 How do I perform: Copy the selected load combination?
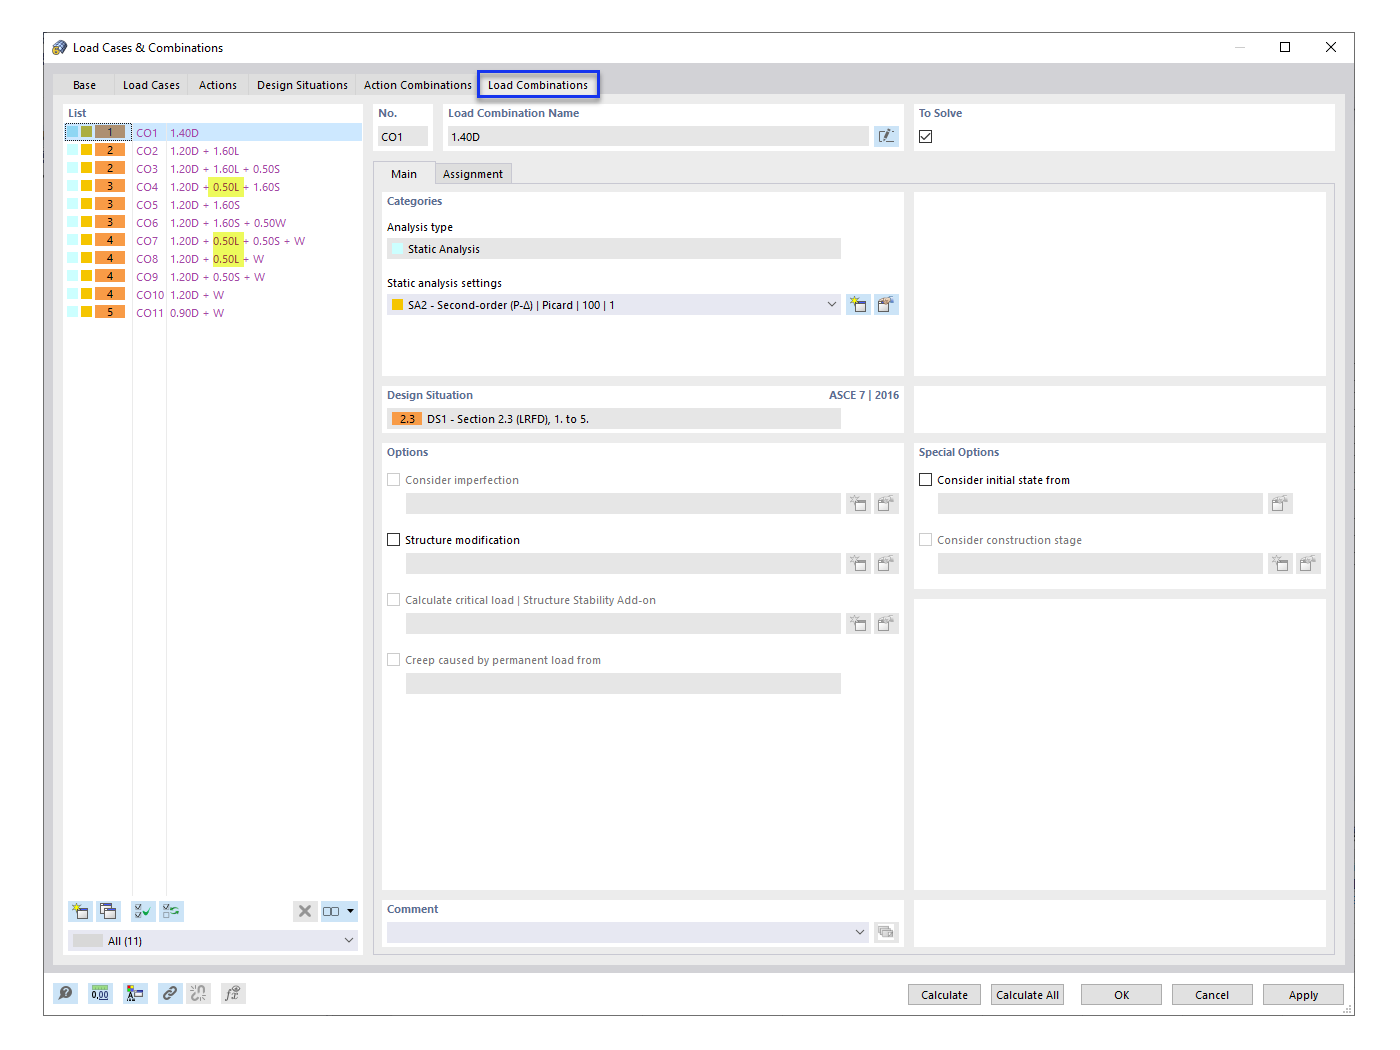click(x=108, y=911)
